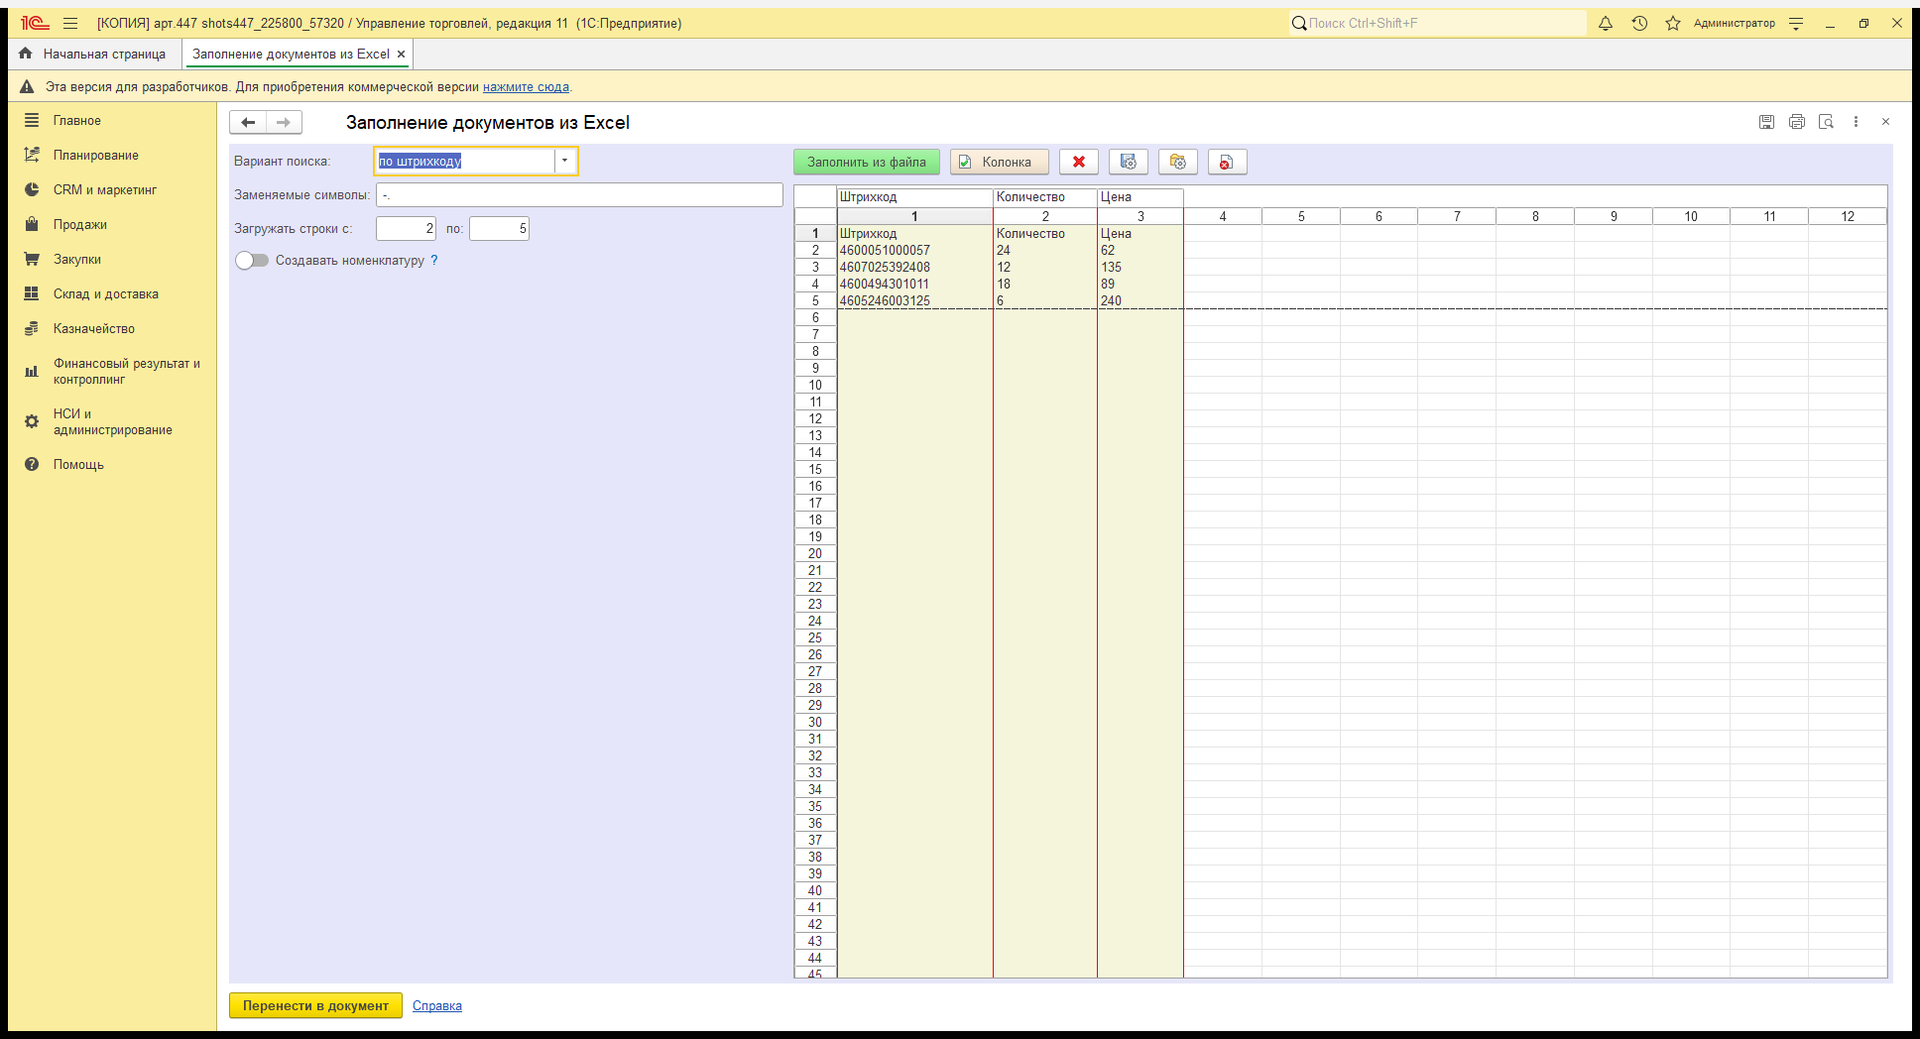Follow the нажмите сюда link
This screenshot has width=1920, height=1039.
[x=526, y=87]
